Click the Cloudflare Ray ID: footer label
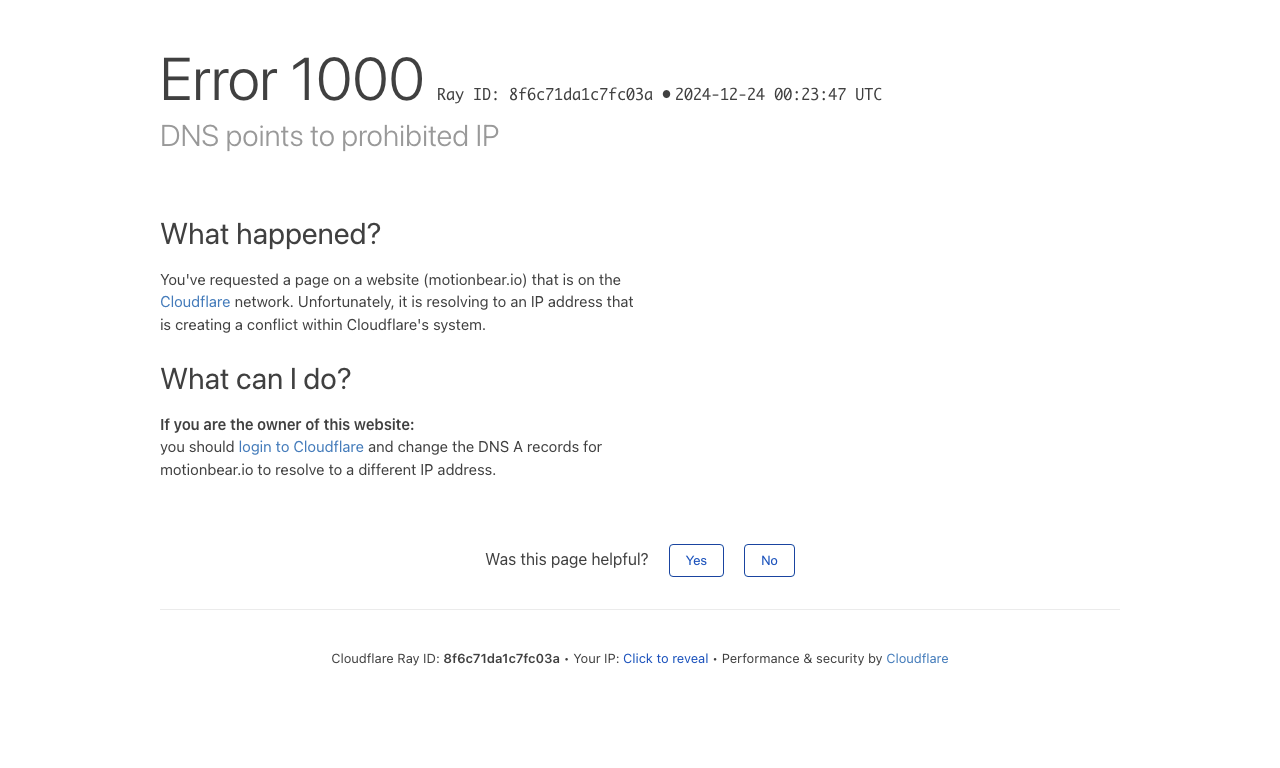 385,659
